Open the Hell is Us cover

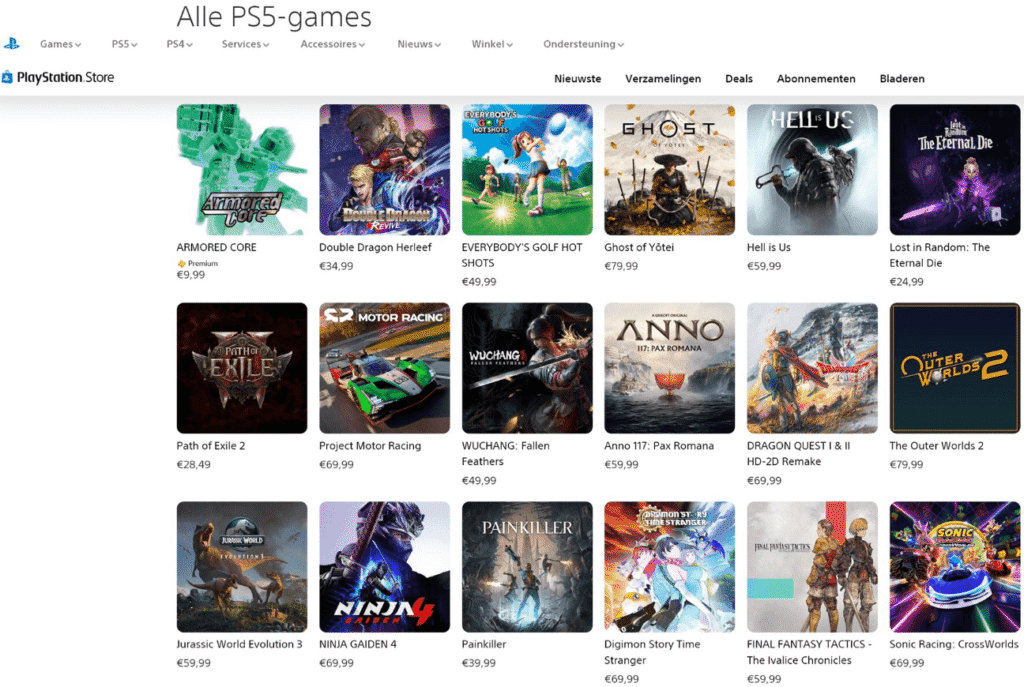tap(812, 170)
